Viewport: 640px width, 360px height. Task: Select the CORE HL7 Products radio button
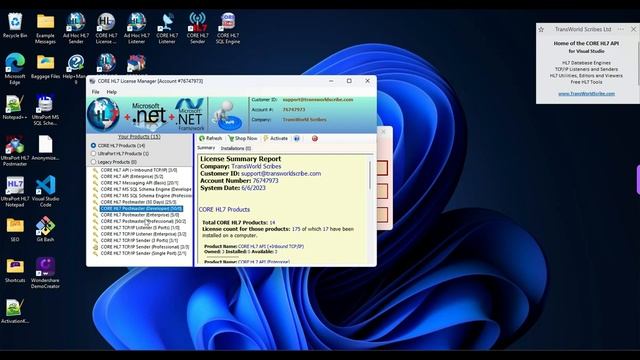pyautogui.click(x=93, y=145)
